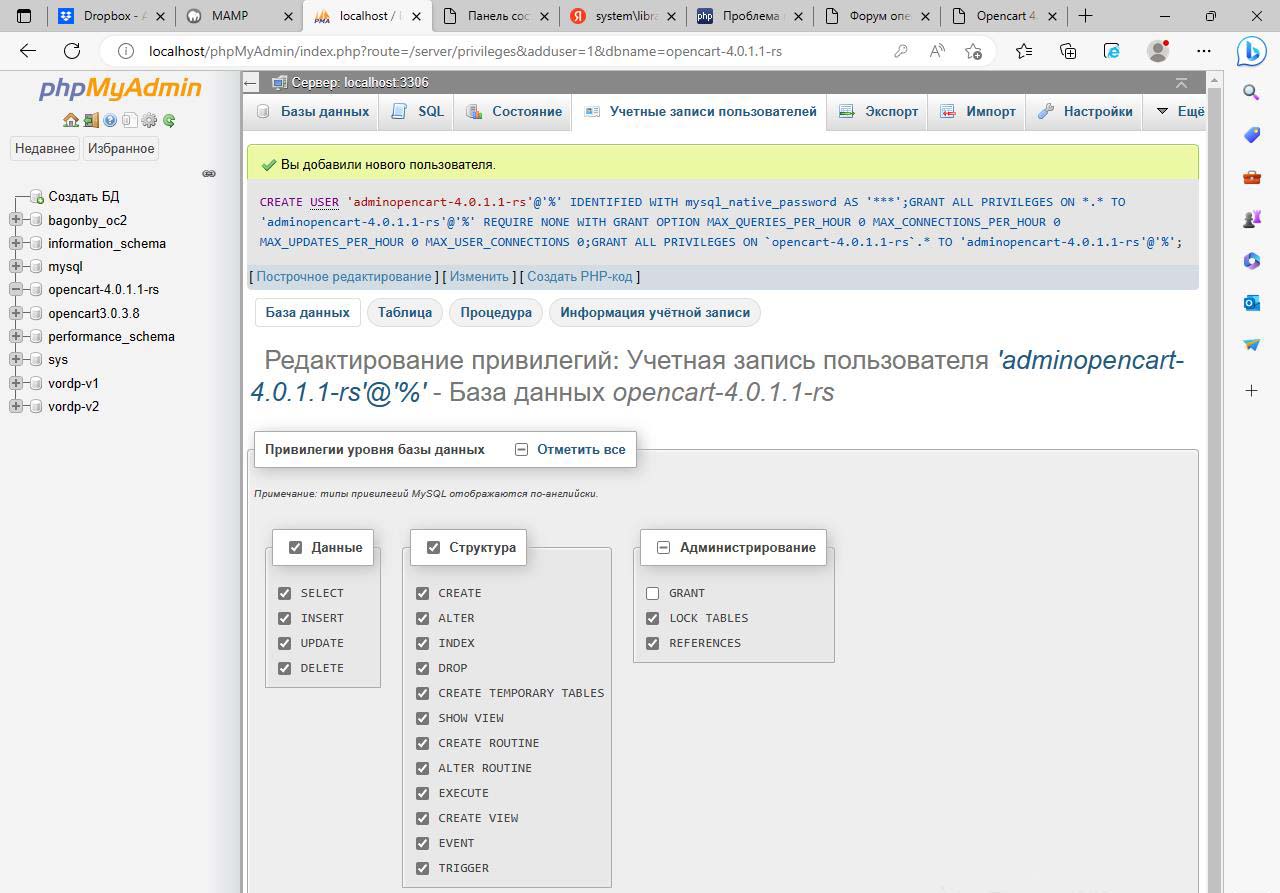Reload navigation panel with green refresh icon

coord(169,120)
